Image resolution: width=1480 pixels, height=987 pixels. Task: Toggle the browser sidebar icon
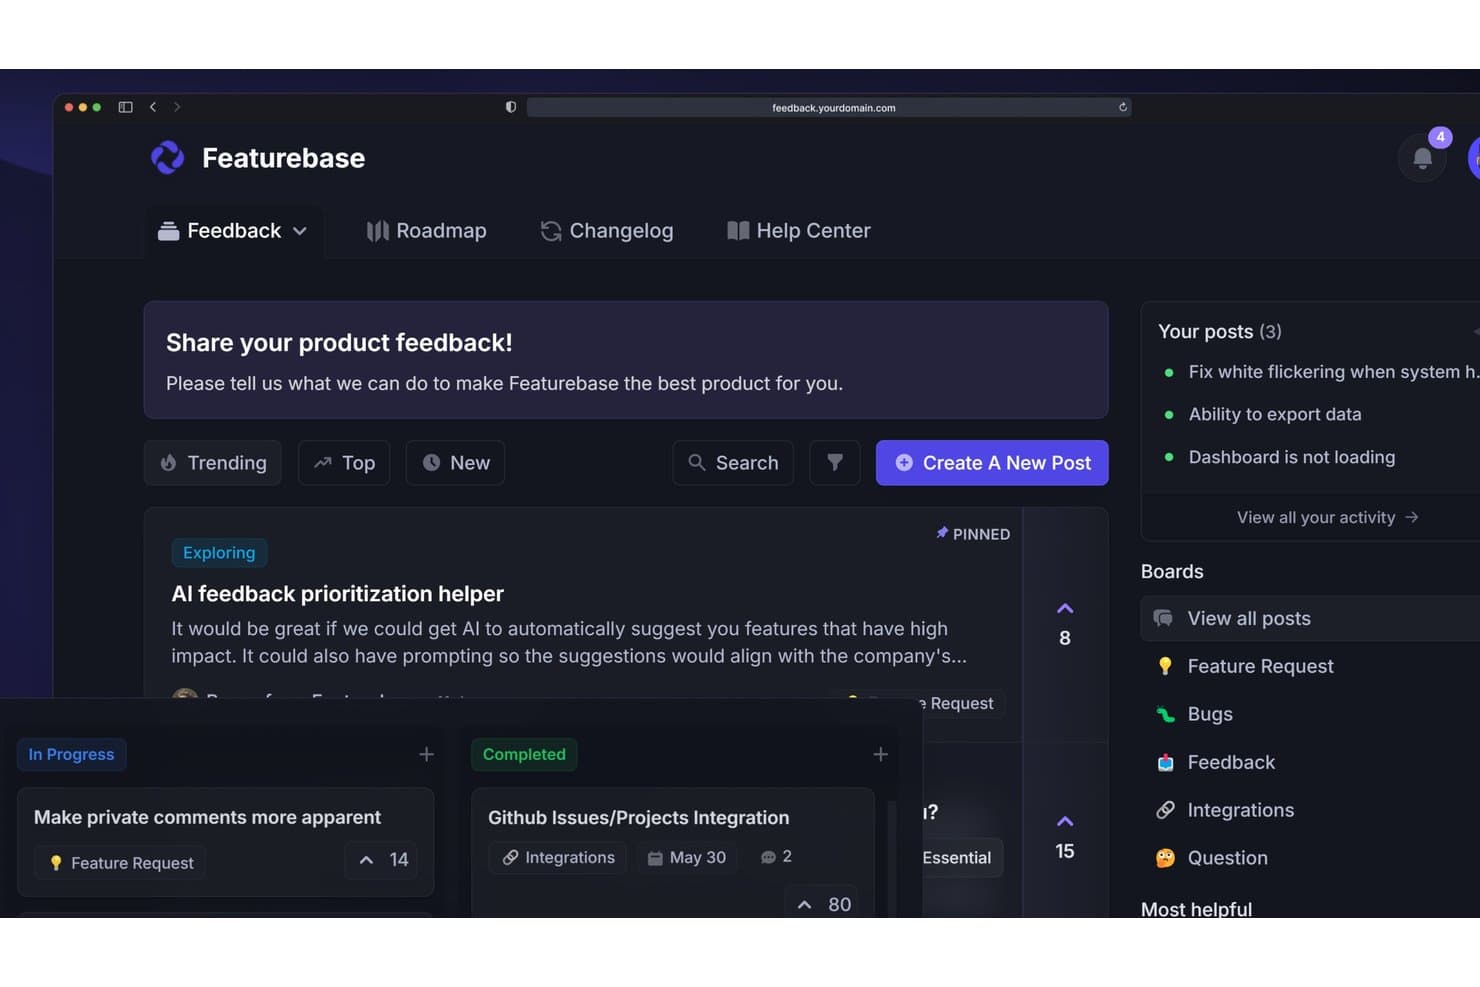pyautogui.click(x=125, y=107)
